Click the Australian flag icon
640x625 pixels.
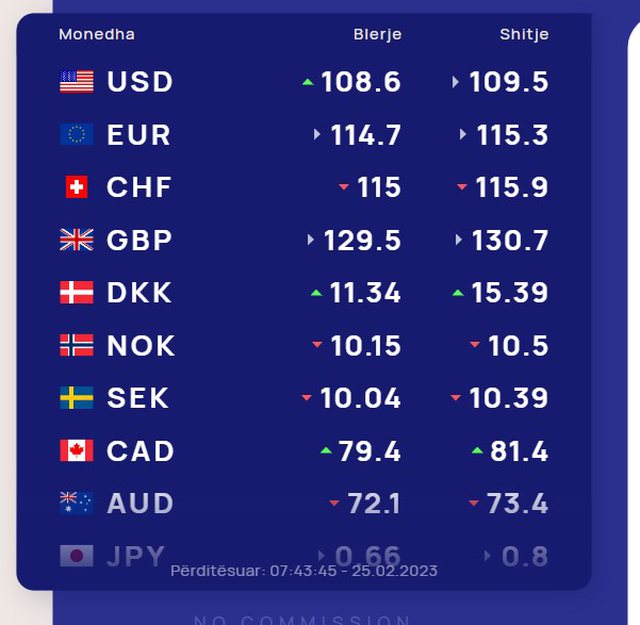coord(76,503)
